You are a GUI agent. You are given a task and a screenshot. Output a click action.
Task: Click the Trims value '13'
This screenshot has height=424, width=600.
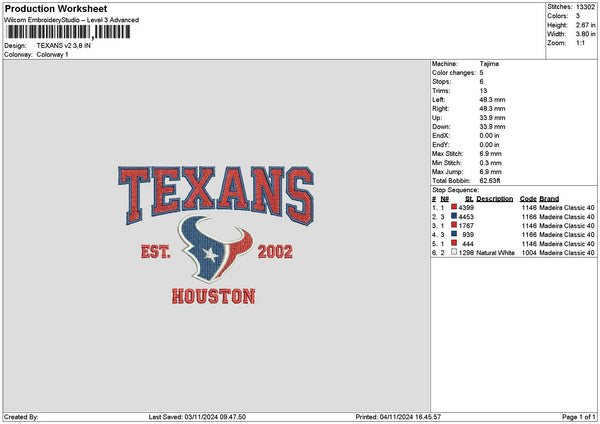(x=483, y=91)
